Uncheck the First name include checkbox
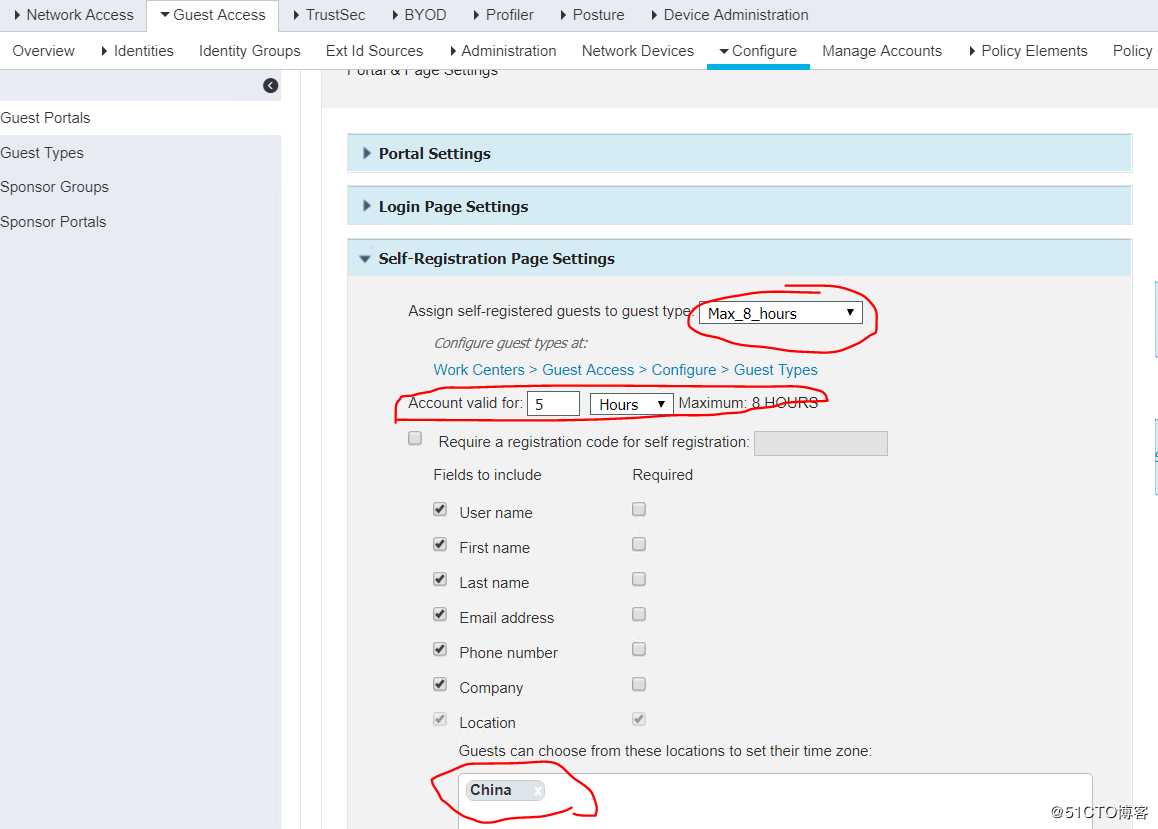This screenshot has width=1158, height=829. 440,544
